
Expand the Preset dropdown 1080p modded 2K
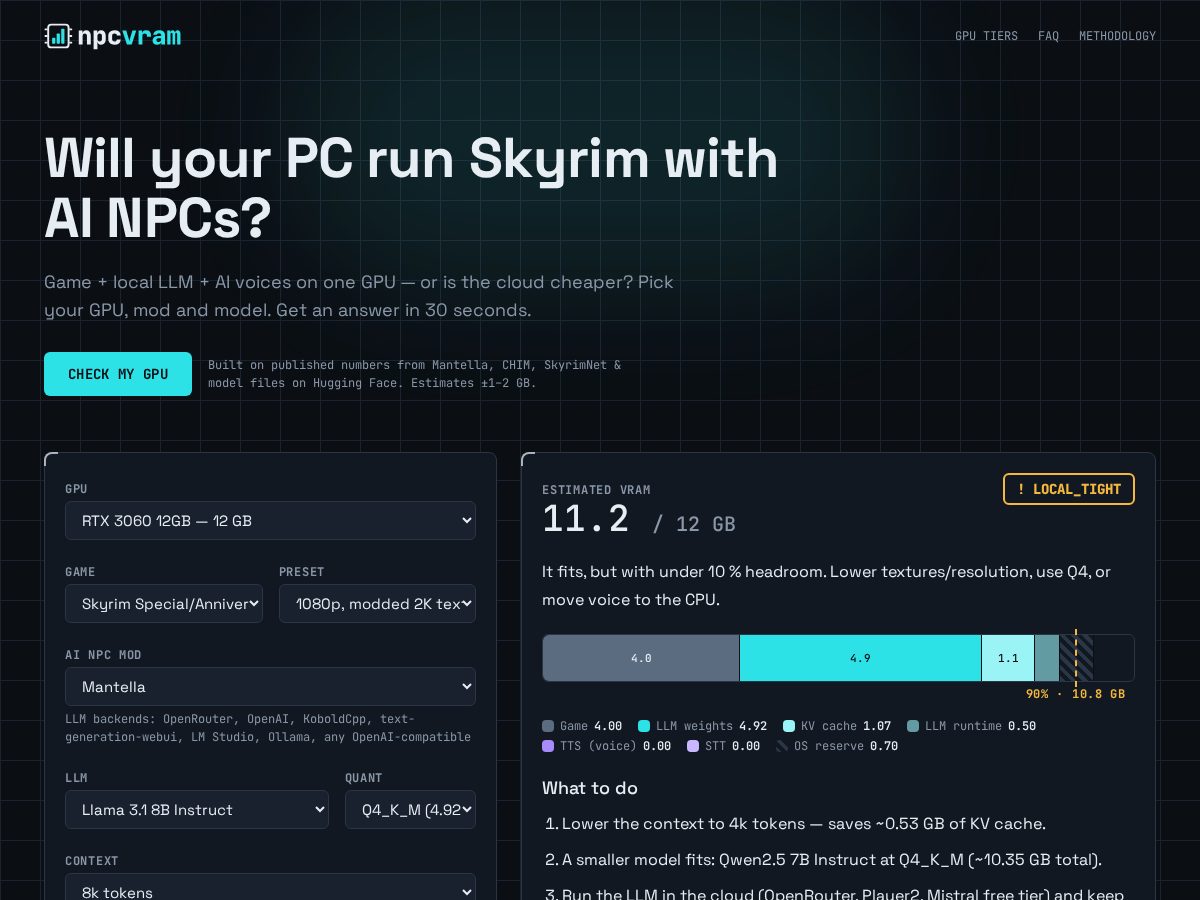377,604
